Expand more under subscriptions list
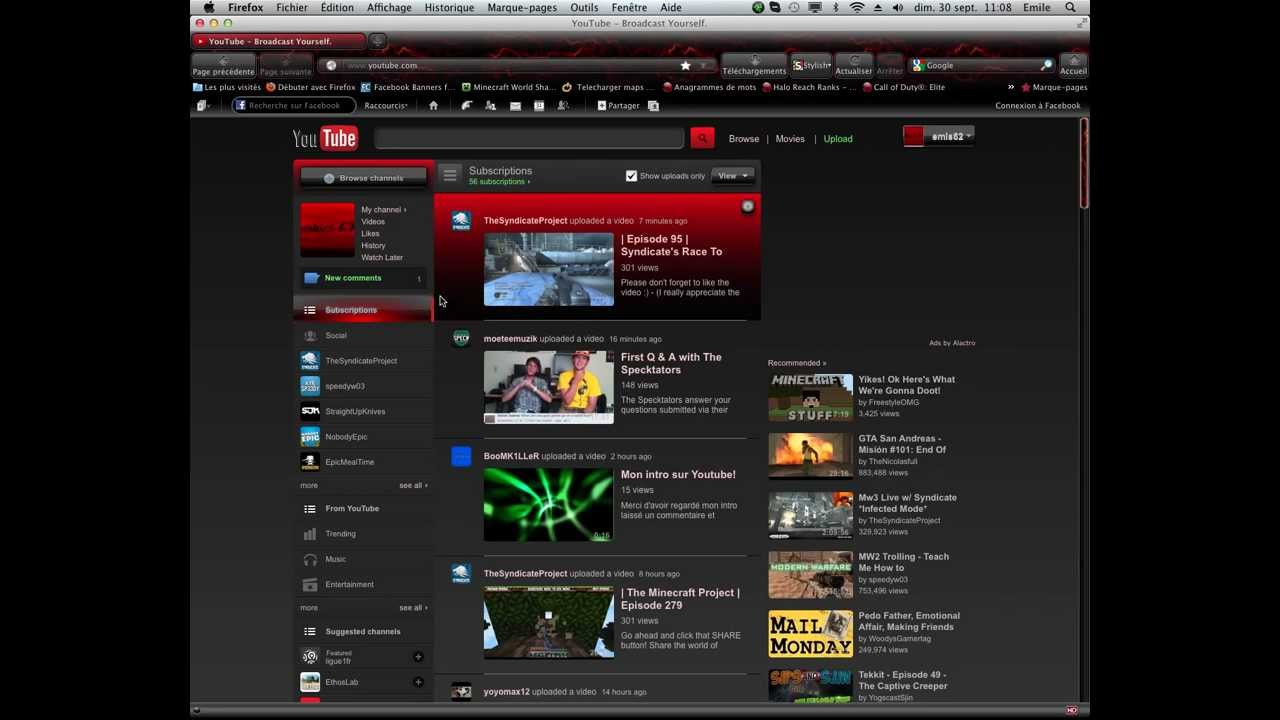 pyautogui.click(x=309, y=486)
